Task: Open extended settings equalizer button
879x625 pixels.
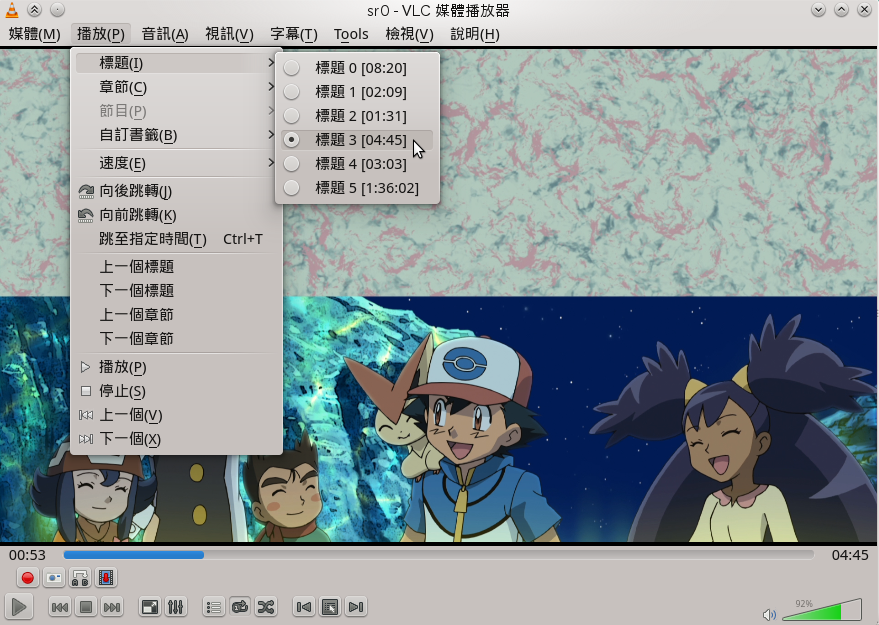Action: [x=175, y=607]
